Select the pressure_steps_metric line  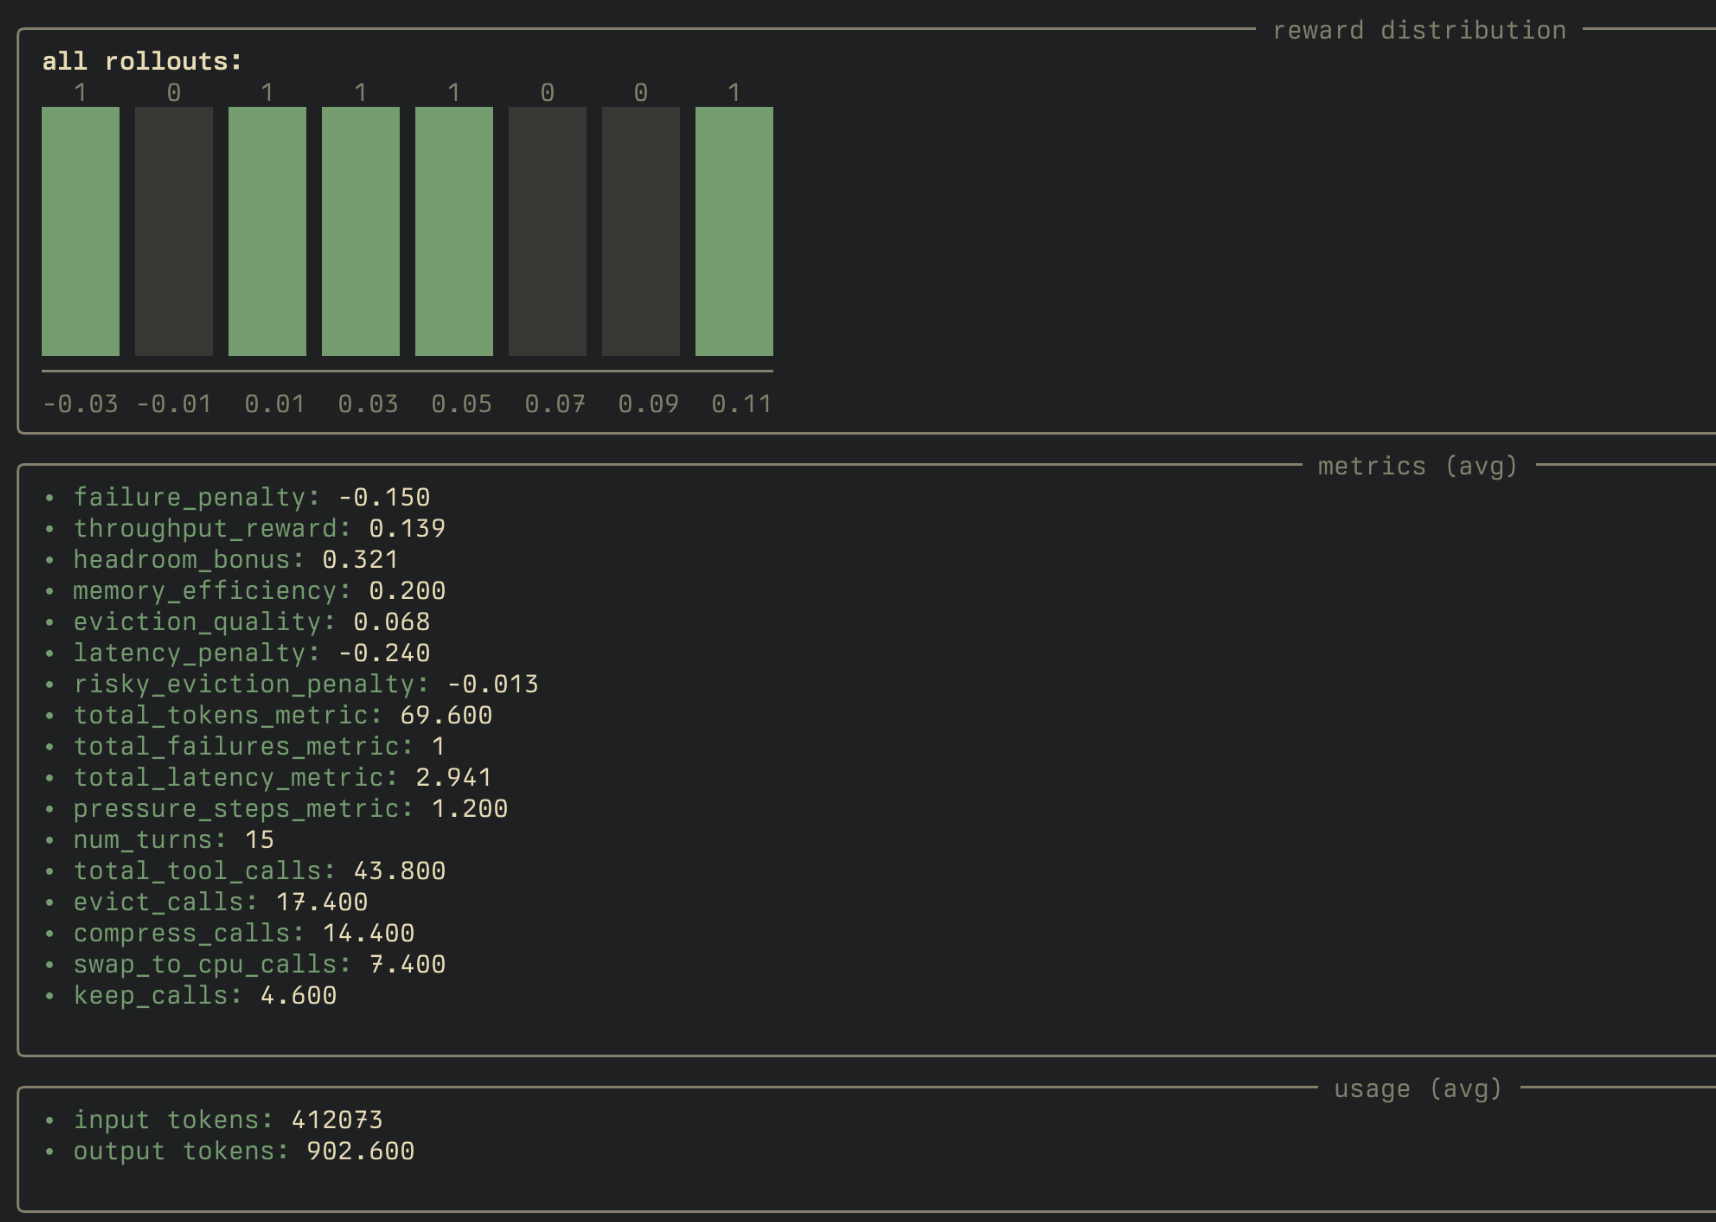pos(276,808)
